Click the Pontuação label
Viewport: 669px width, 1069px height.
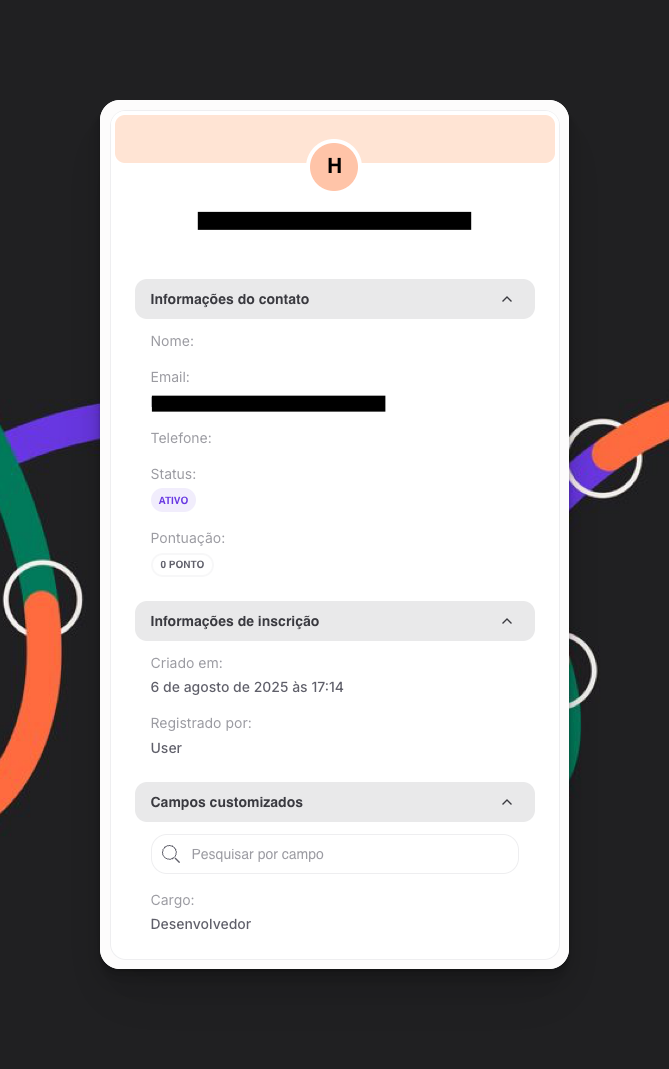point(188,539)
